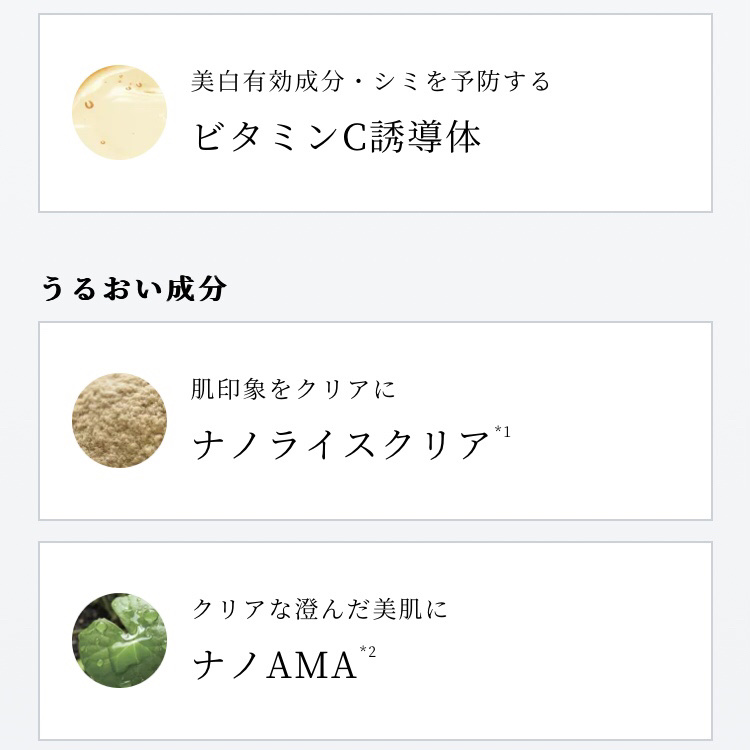Select the ビタミンC誘導体 ingredient title
Viewport: 750px width, 750px height.
(336, 137)
